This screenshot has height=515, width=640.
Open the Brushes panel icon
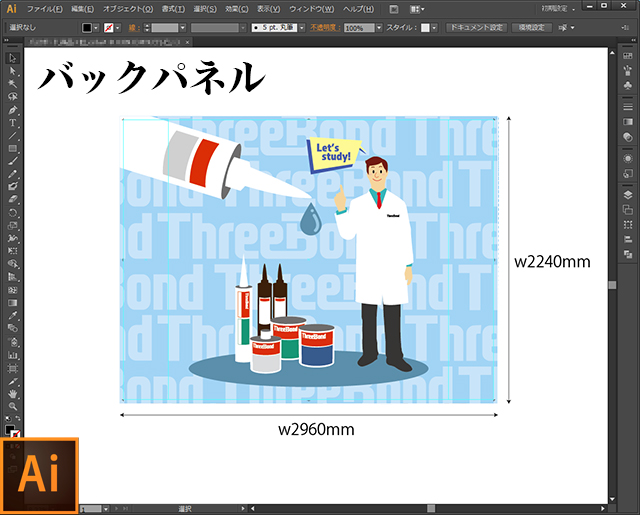tap(628, 71)
